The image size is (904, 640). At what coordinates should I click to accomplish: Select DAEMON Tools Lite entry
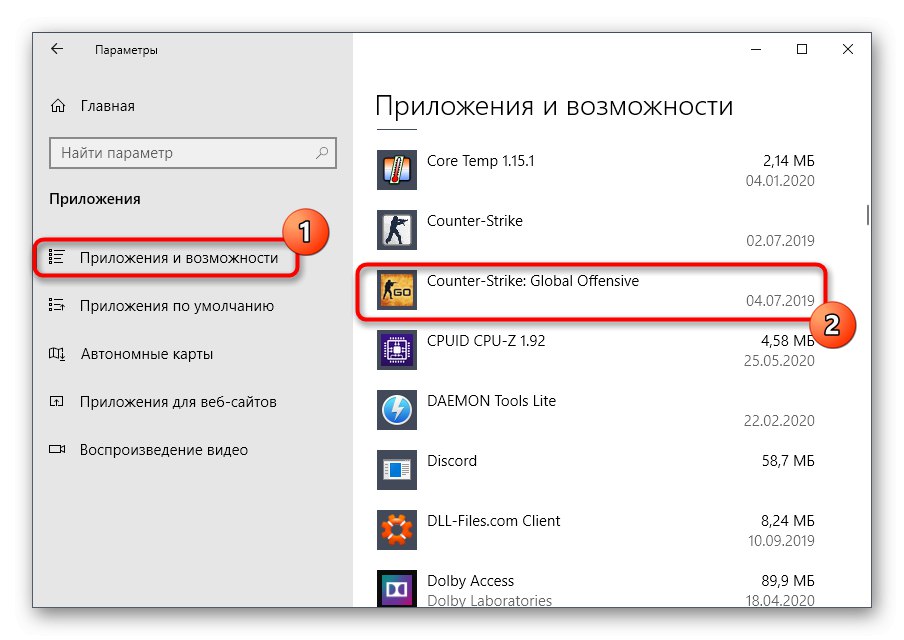(596, 410)
